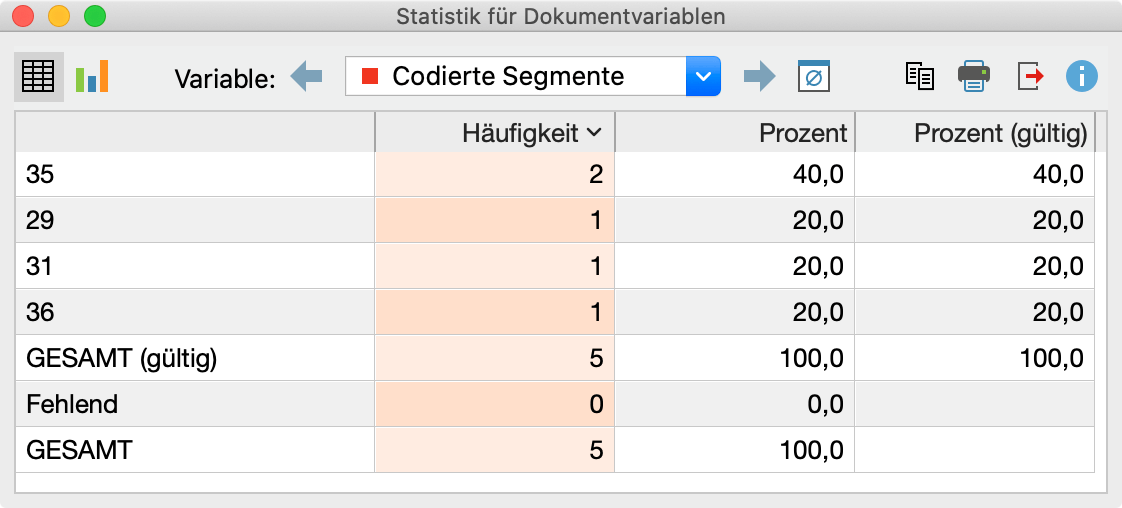Select the GESAMT (gültig) row
Image resolution: width=1122 pixels, height=508 pixels.
click(x=555, y=358)
